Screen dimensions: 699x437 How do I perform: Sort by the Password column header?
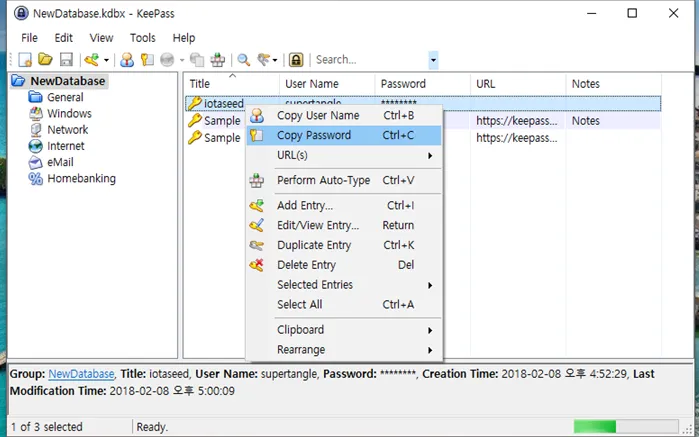click(422, 84)
